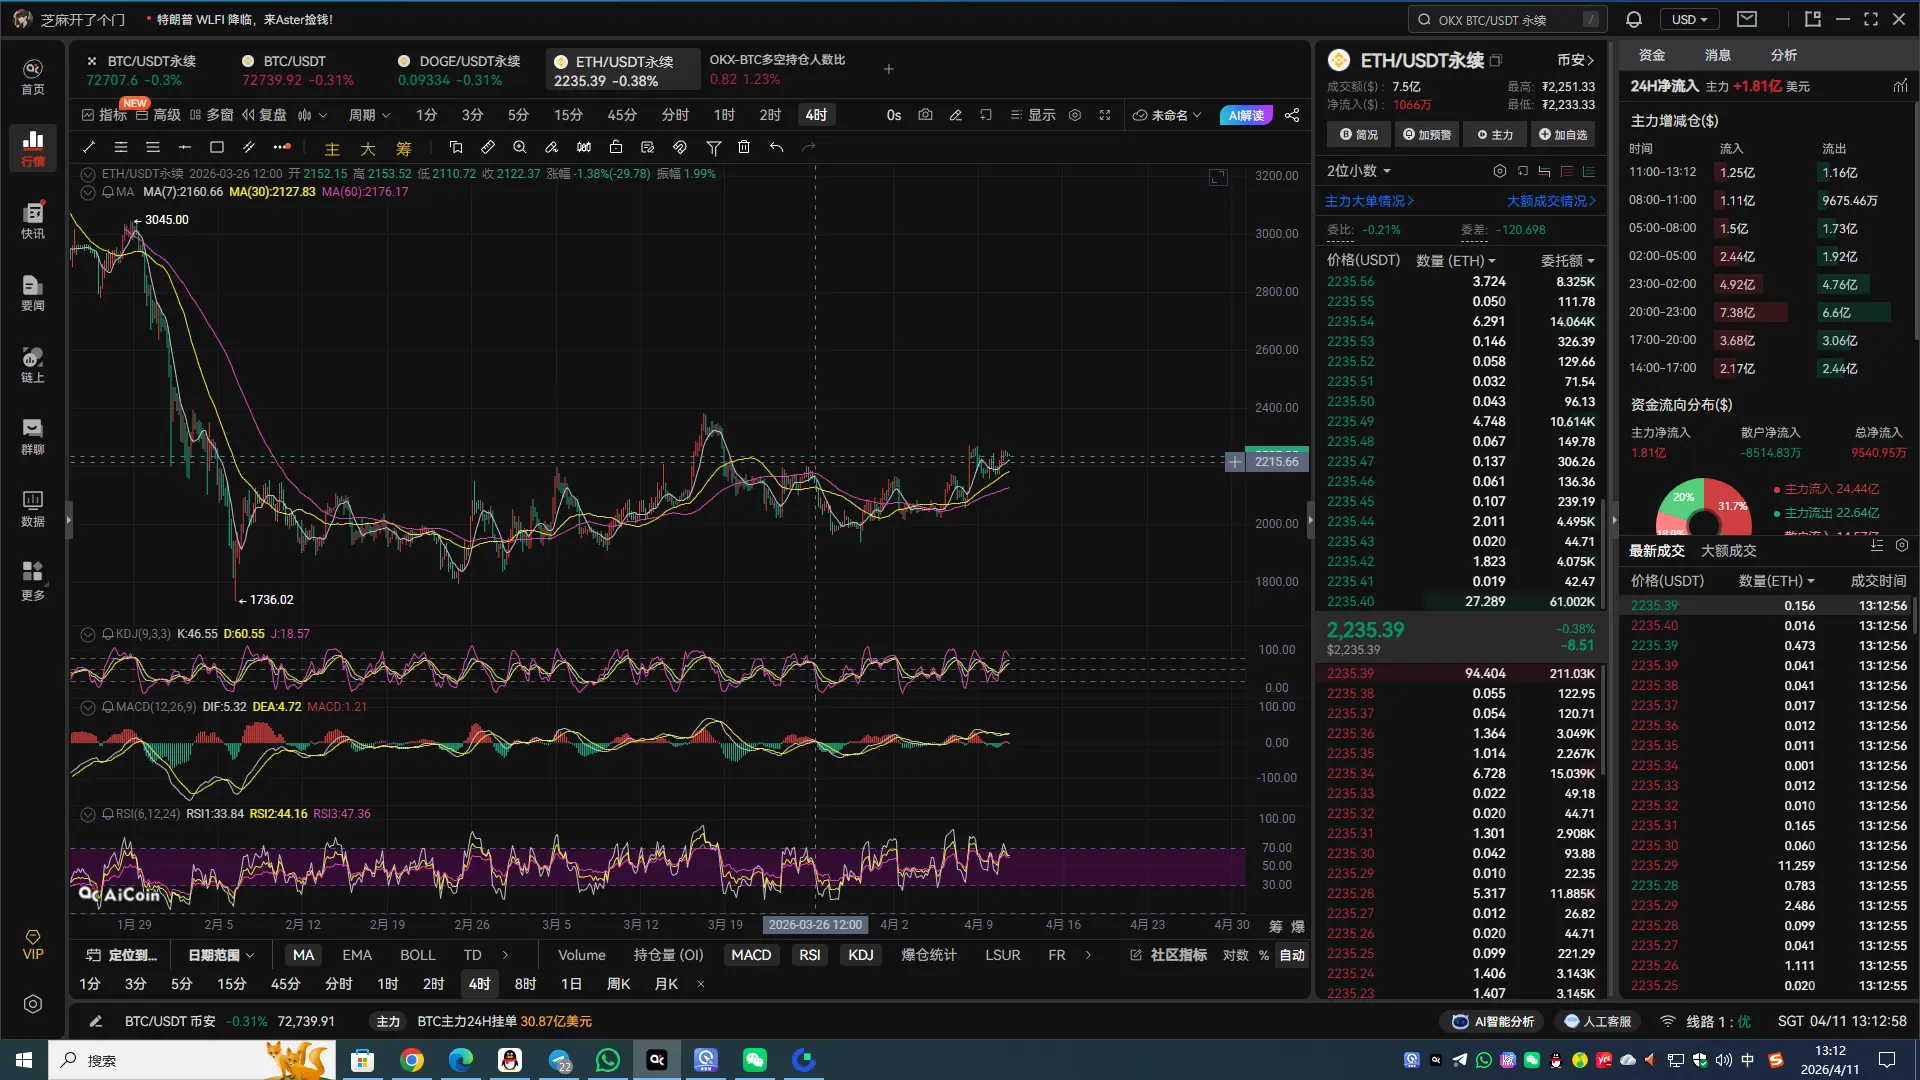Toggle the MACD indicator button

[750, 955]
